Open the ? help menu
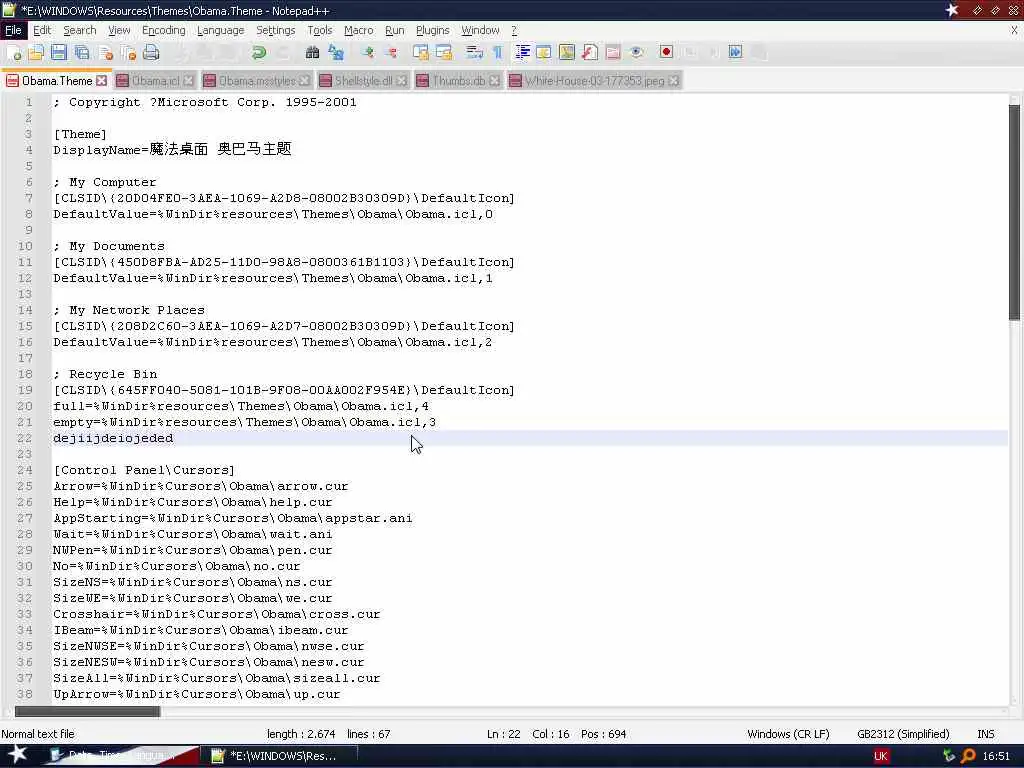Image resolution: width=1024 pixels, height=768 pixels. coord(514,31)
